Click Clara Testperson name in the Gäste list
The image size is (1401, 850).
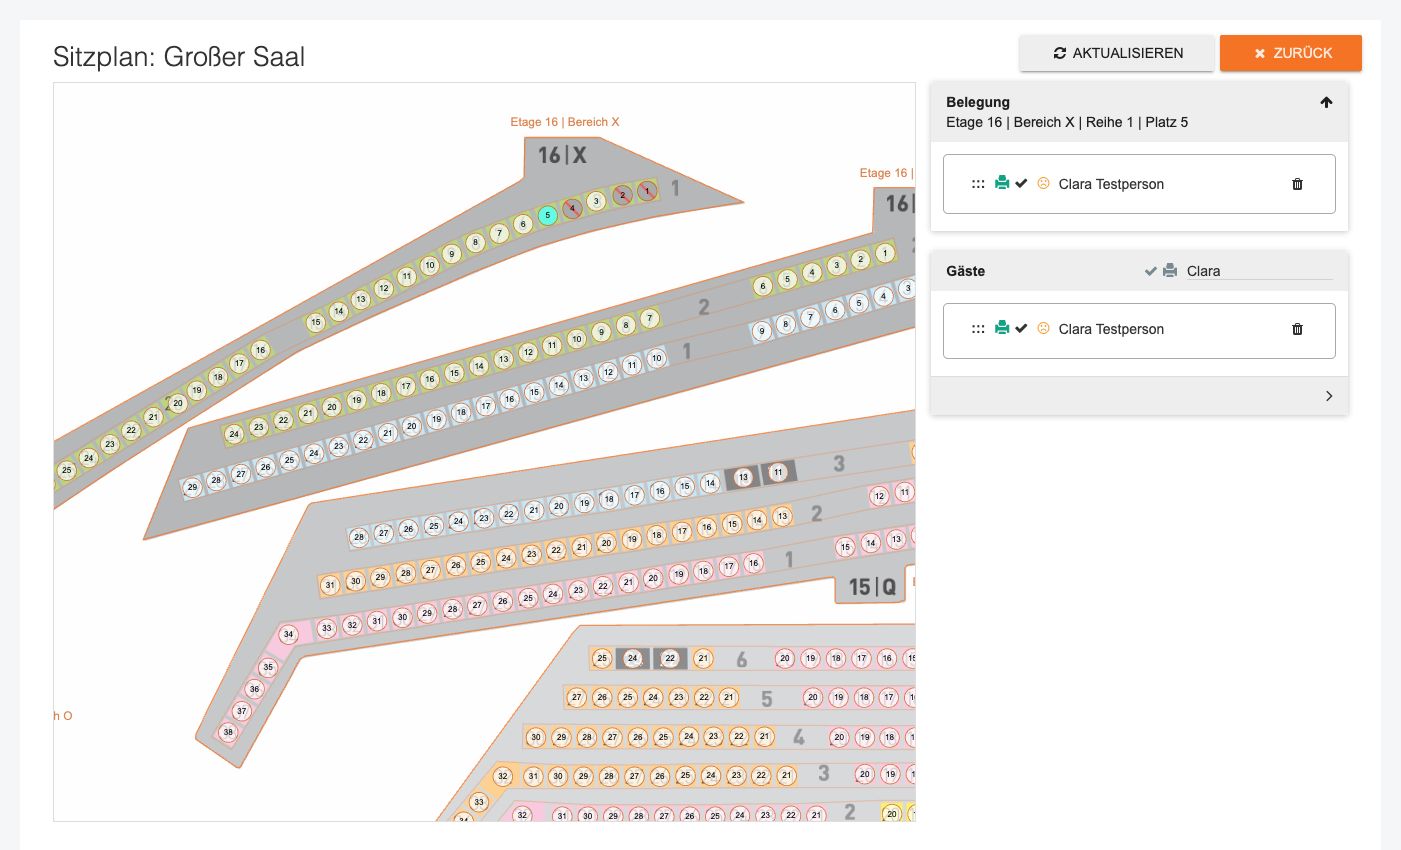click(1111, 329)
